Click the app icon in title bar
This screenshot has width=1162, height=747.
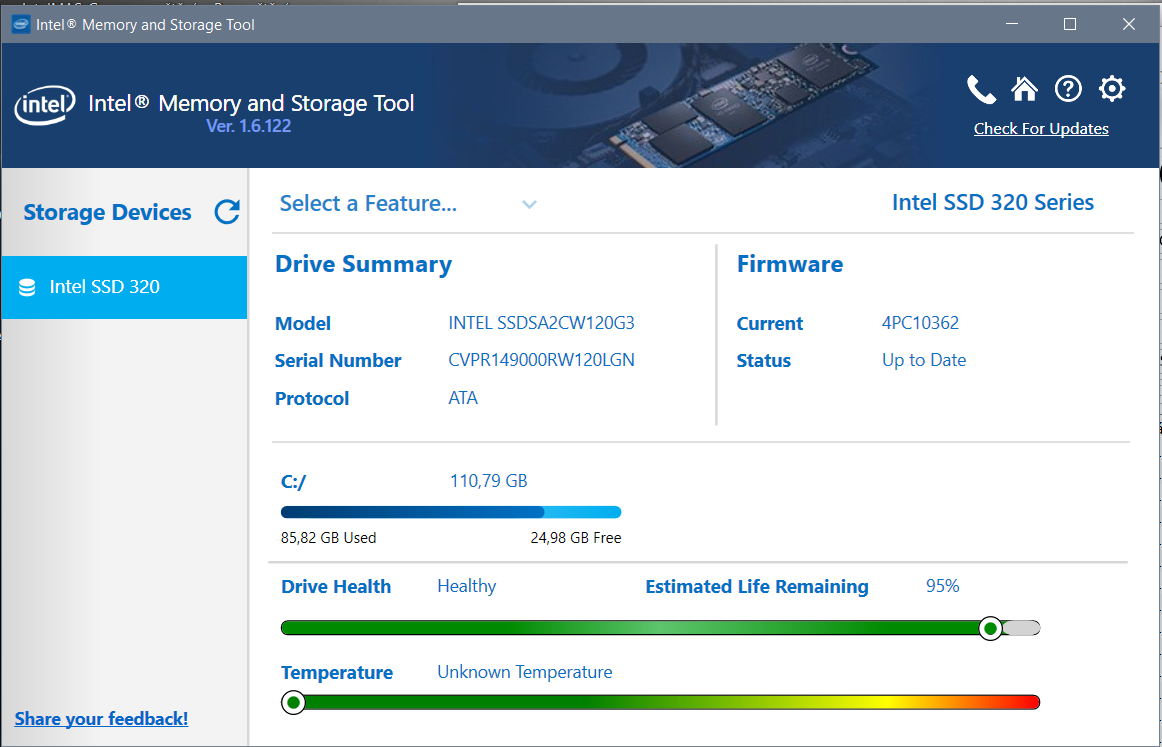21,24
